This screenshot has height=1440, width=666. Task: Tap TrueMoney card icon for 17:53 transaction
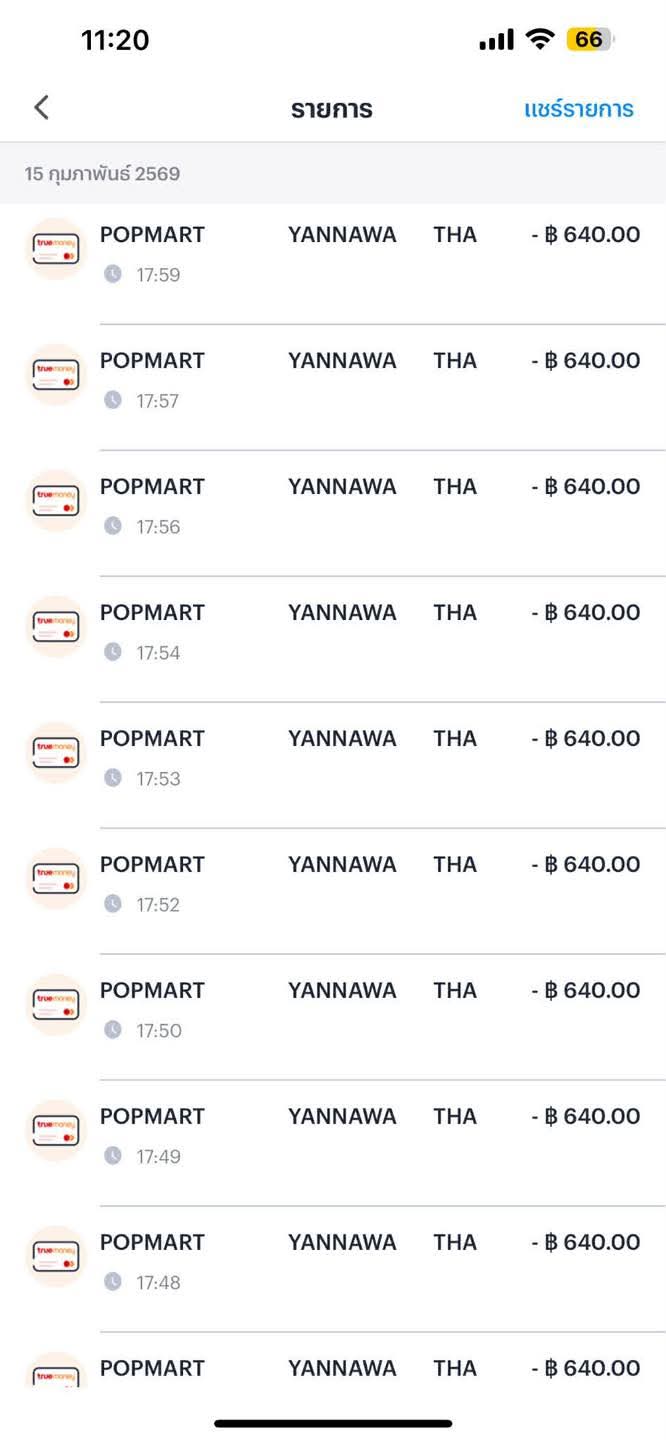(x=56, y=752)
